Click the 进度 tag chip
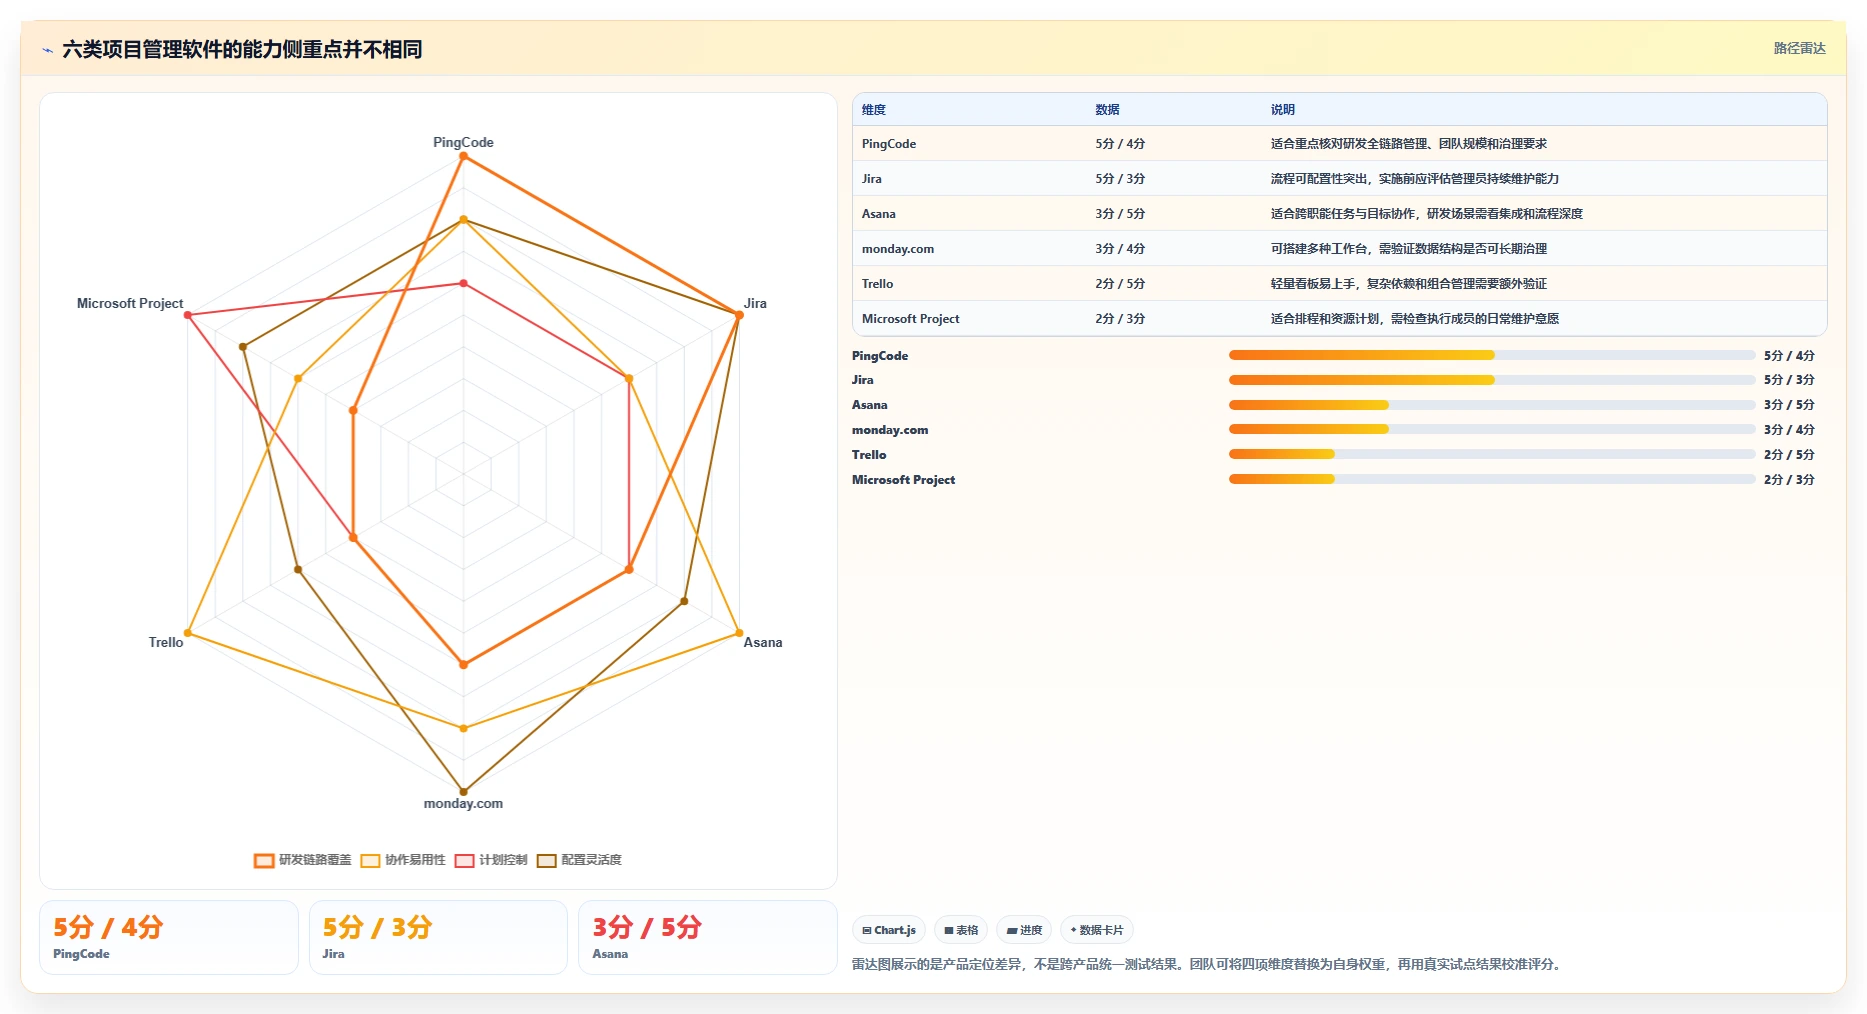 tap(1024, 930)
